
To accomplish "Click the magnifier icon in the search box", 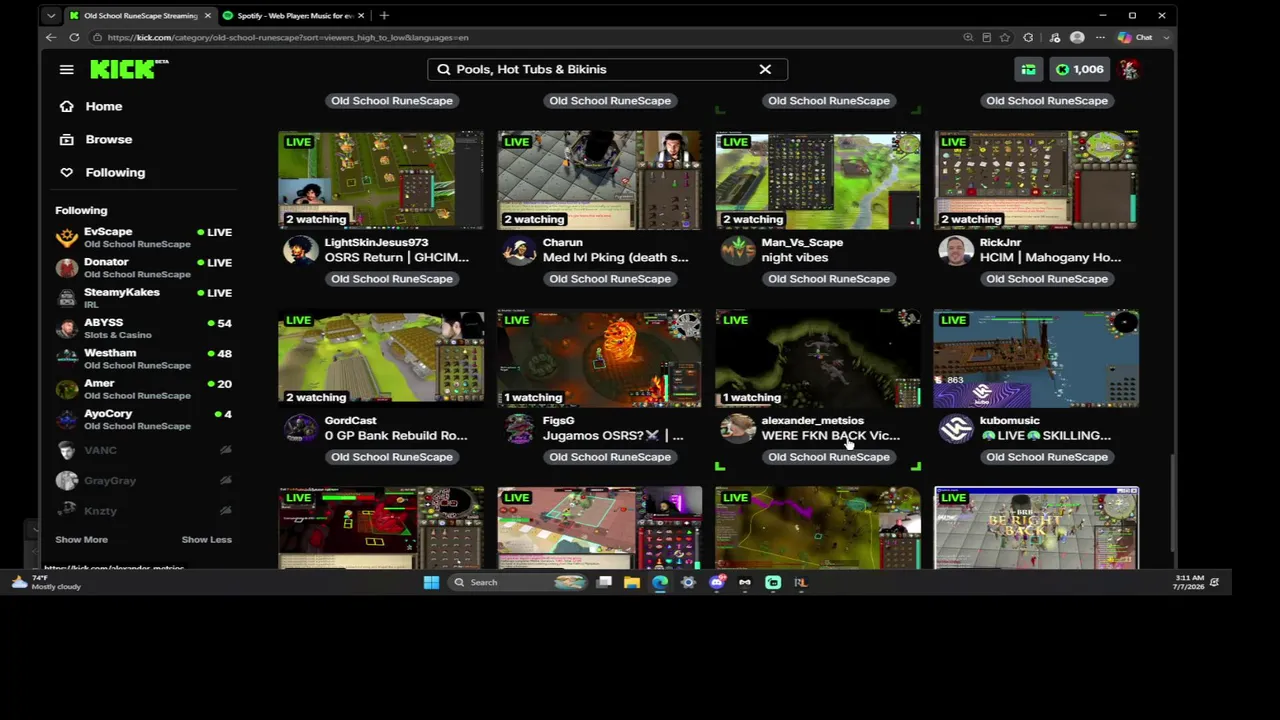I will pos(443,69).
